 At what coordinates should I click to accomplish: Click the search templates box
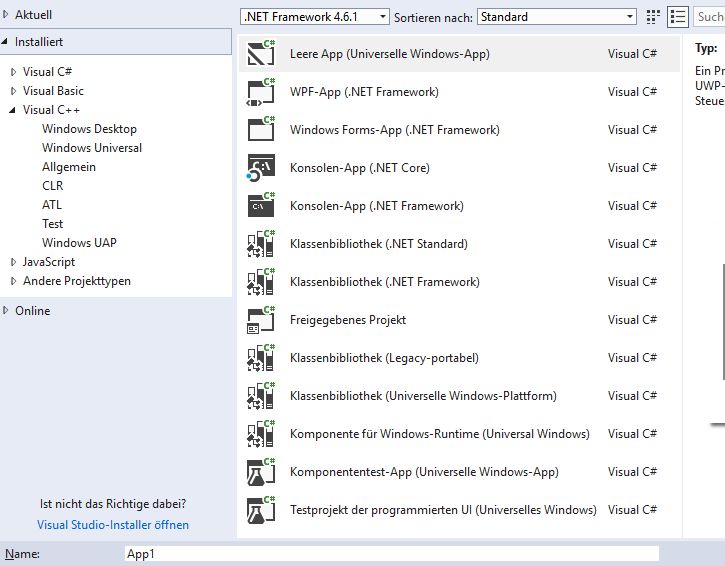click(709, 17)
